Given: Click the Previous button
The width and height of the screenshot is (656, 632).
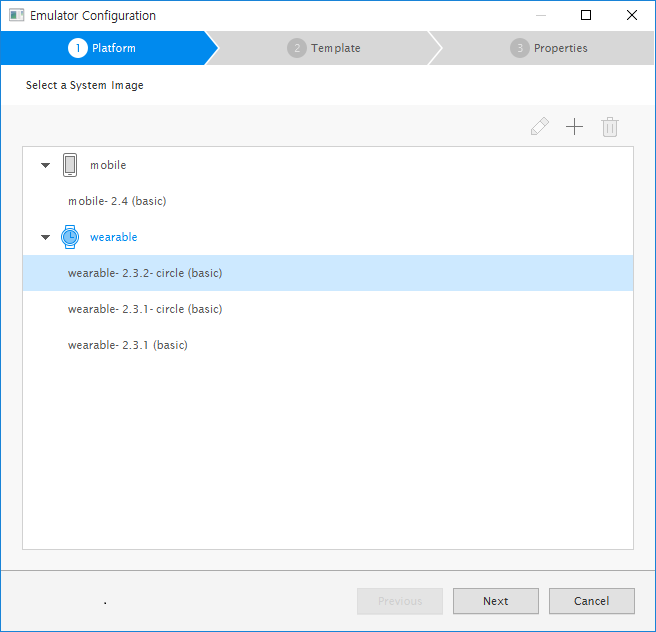Looking at the screenshot, I should (400, 601).
